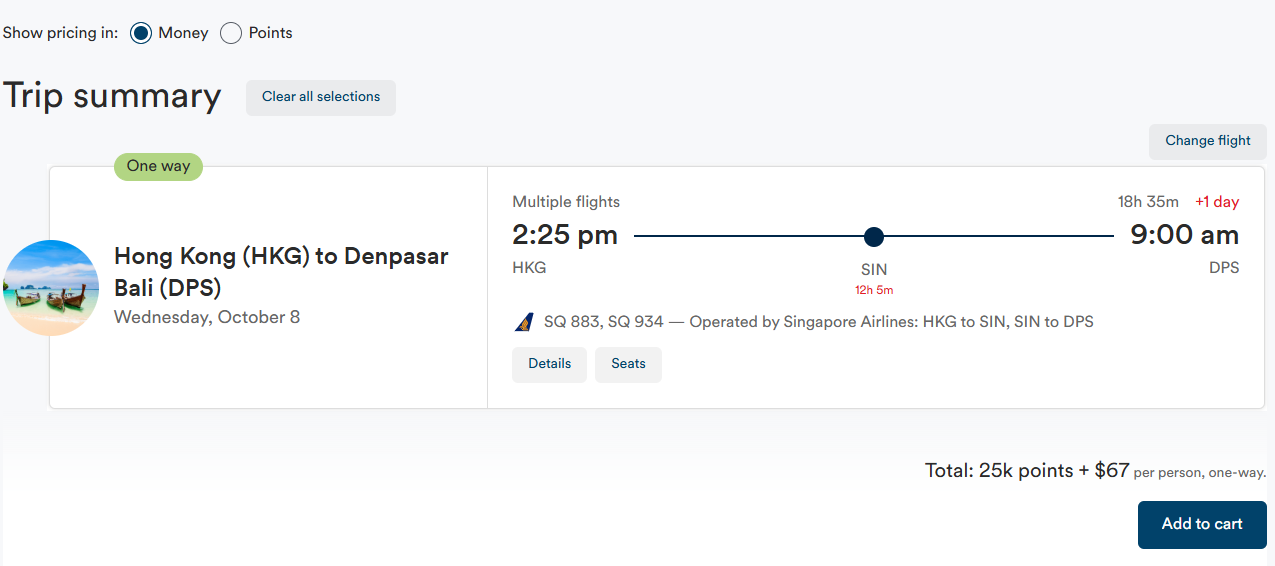Viewport: 1275px width, 566px height.
Task: Click the 2:25 pm departure time
Action: 565,235
